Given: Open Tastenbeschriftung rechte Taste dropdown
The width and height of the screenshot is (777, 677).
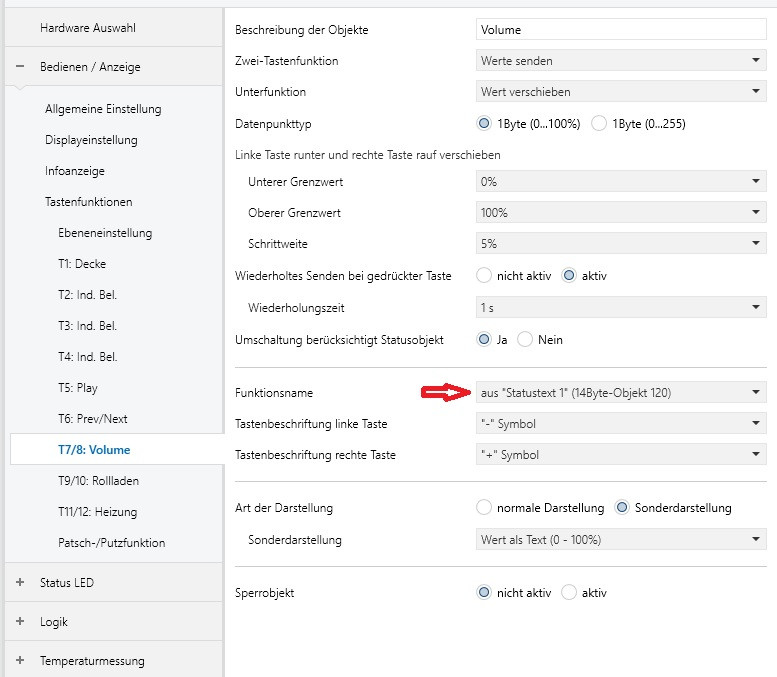Looking at the screenshot, I should pos(621,455).
